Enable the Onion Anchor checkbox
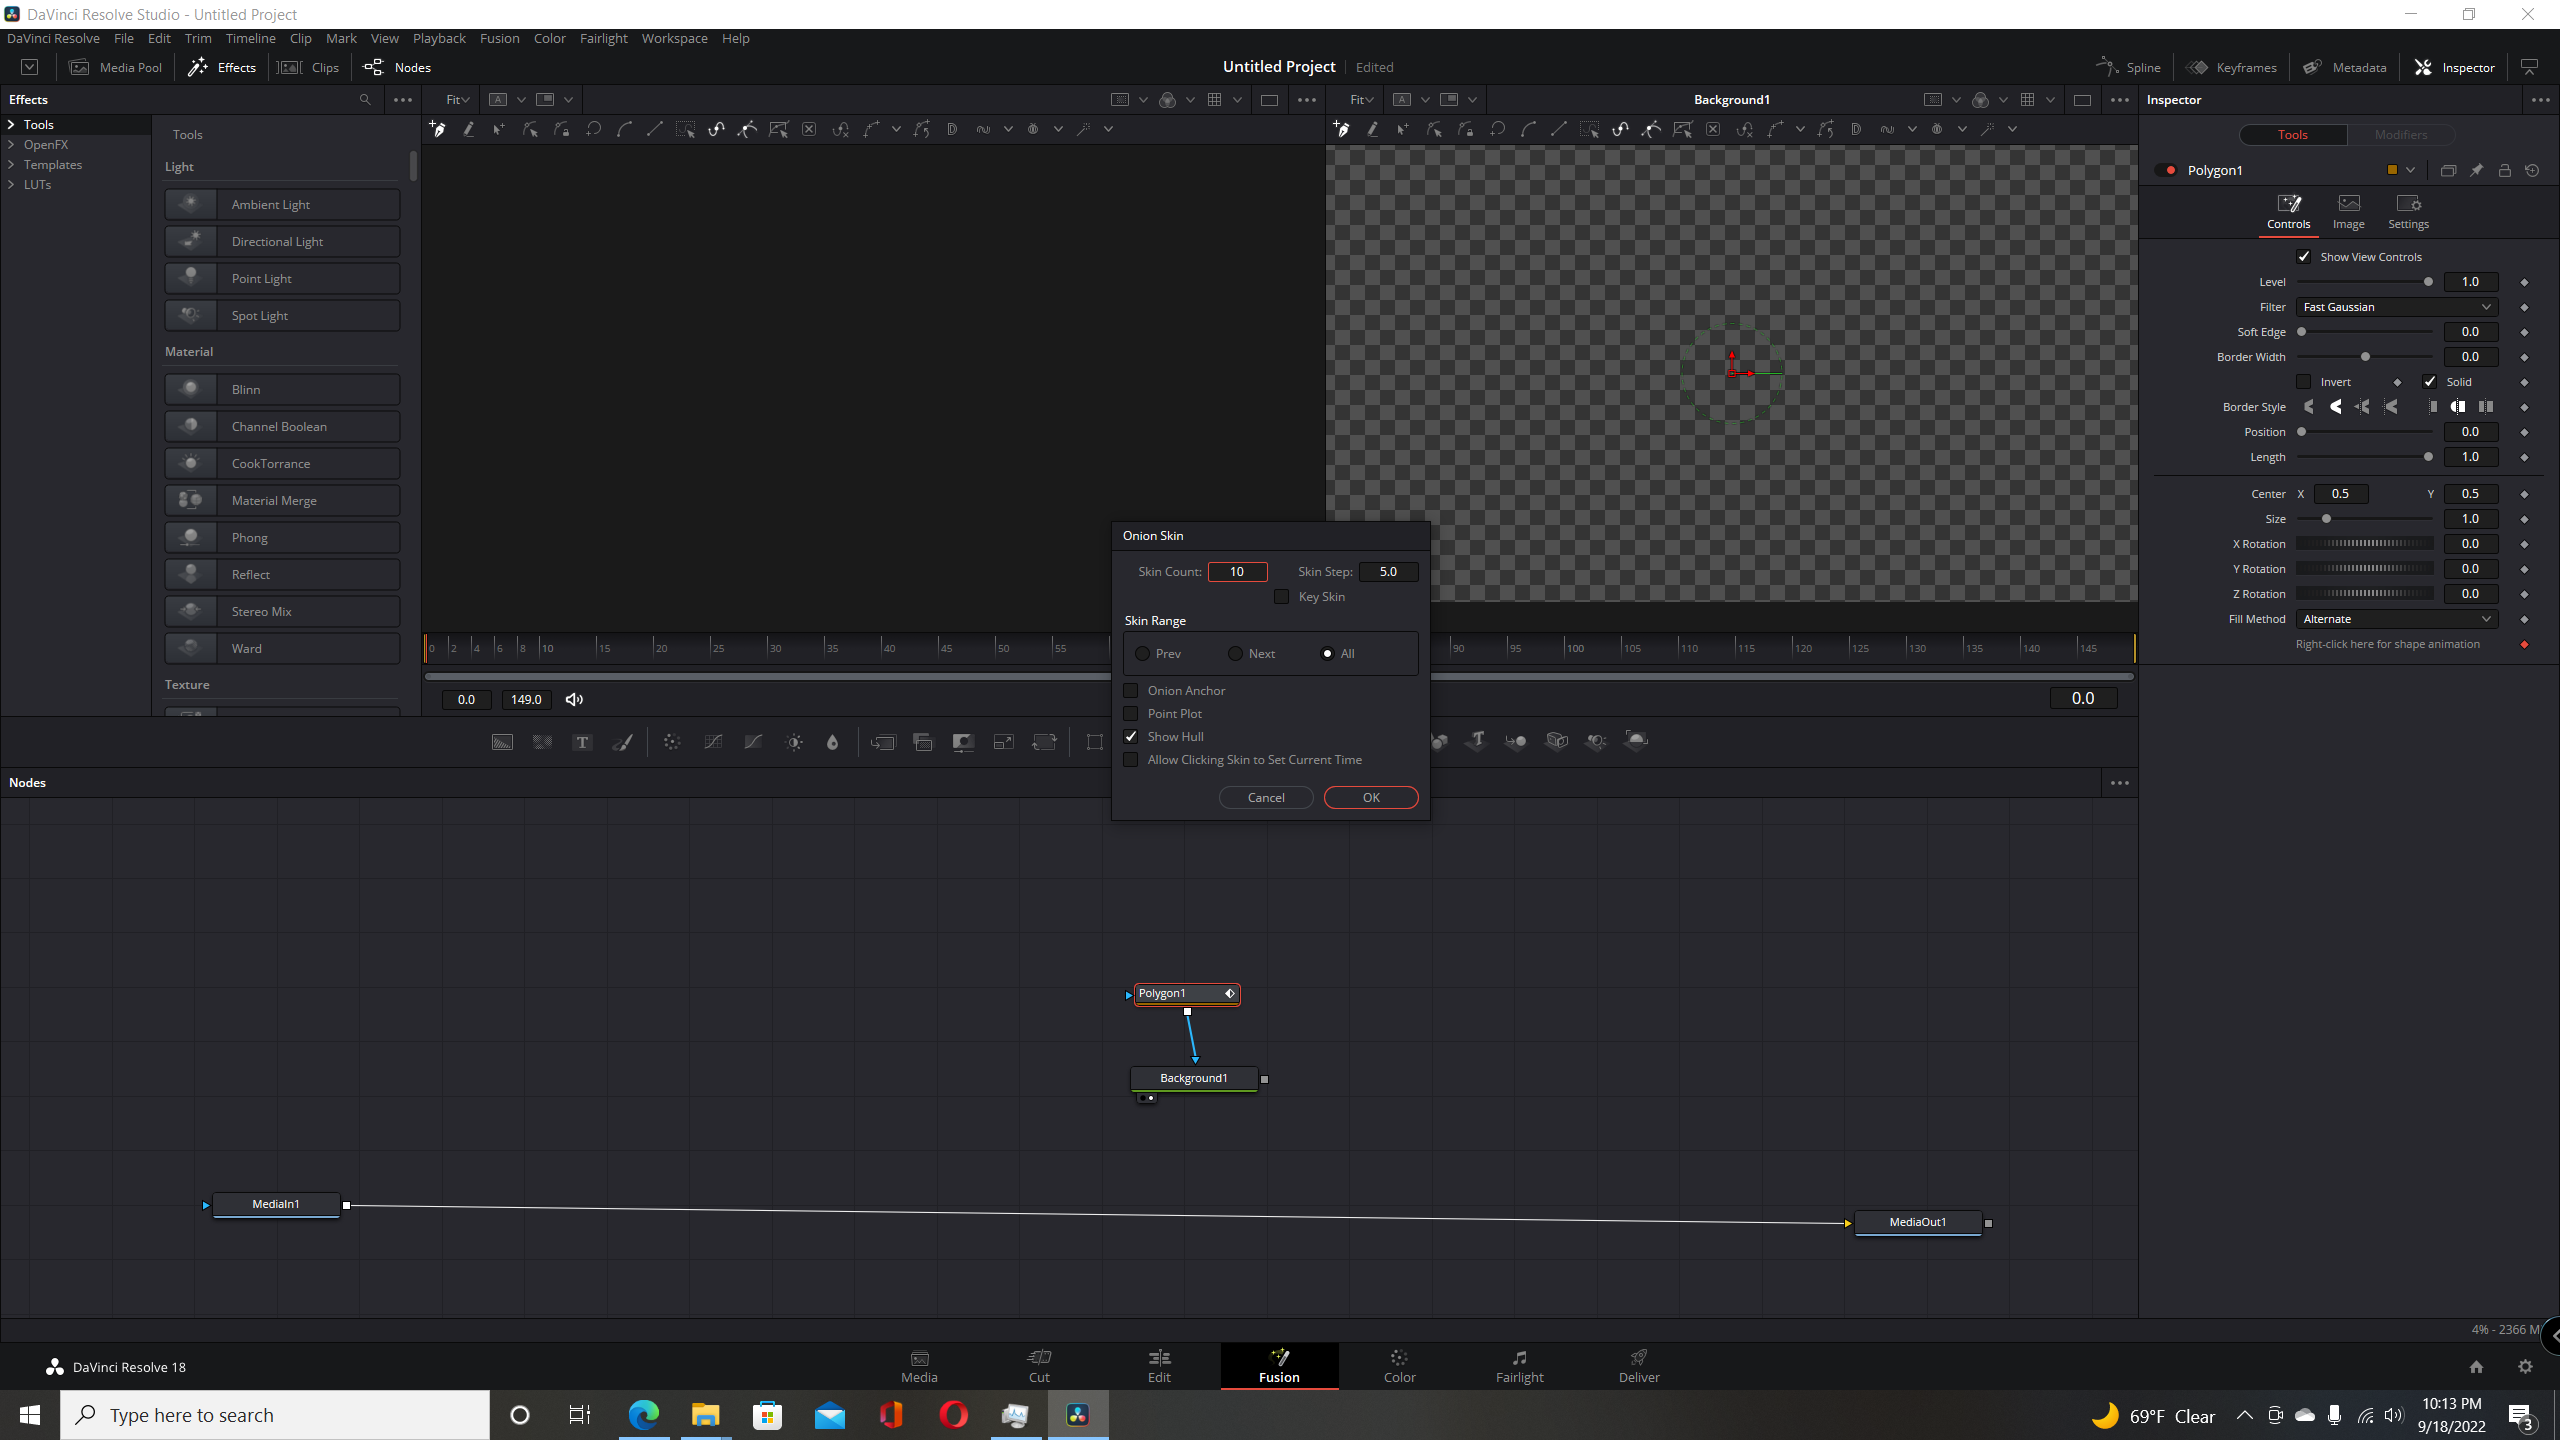 click(x=1131, y=691)
